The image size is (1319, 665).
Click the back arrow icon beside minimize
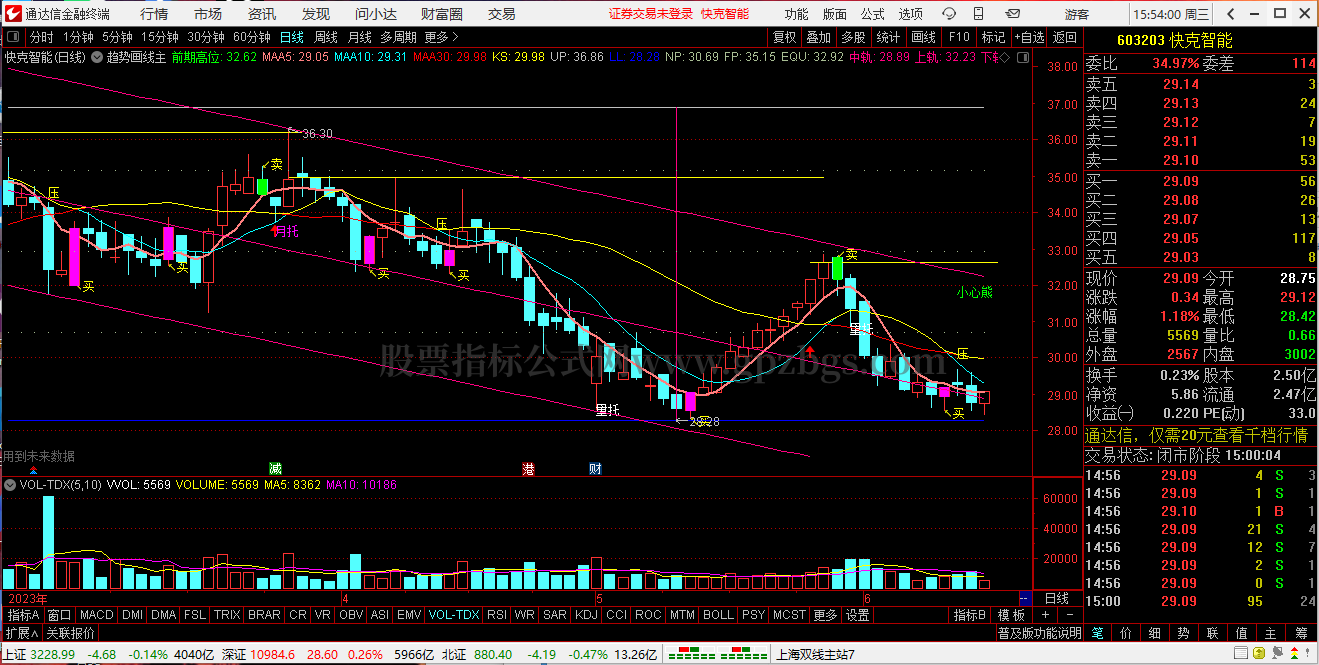click(1229, 14)
